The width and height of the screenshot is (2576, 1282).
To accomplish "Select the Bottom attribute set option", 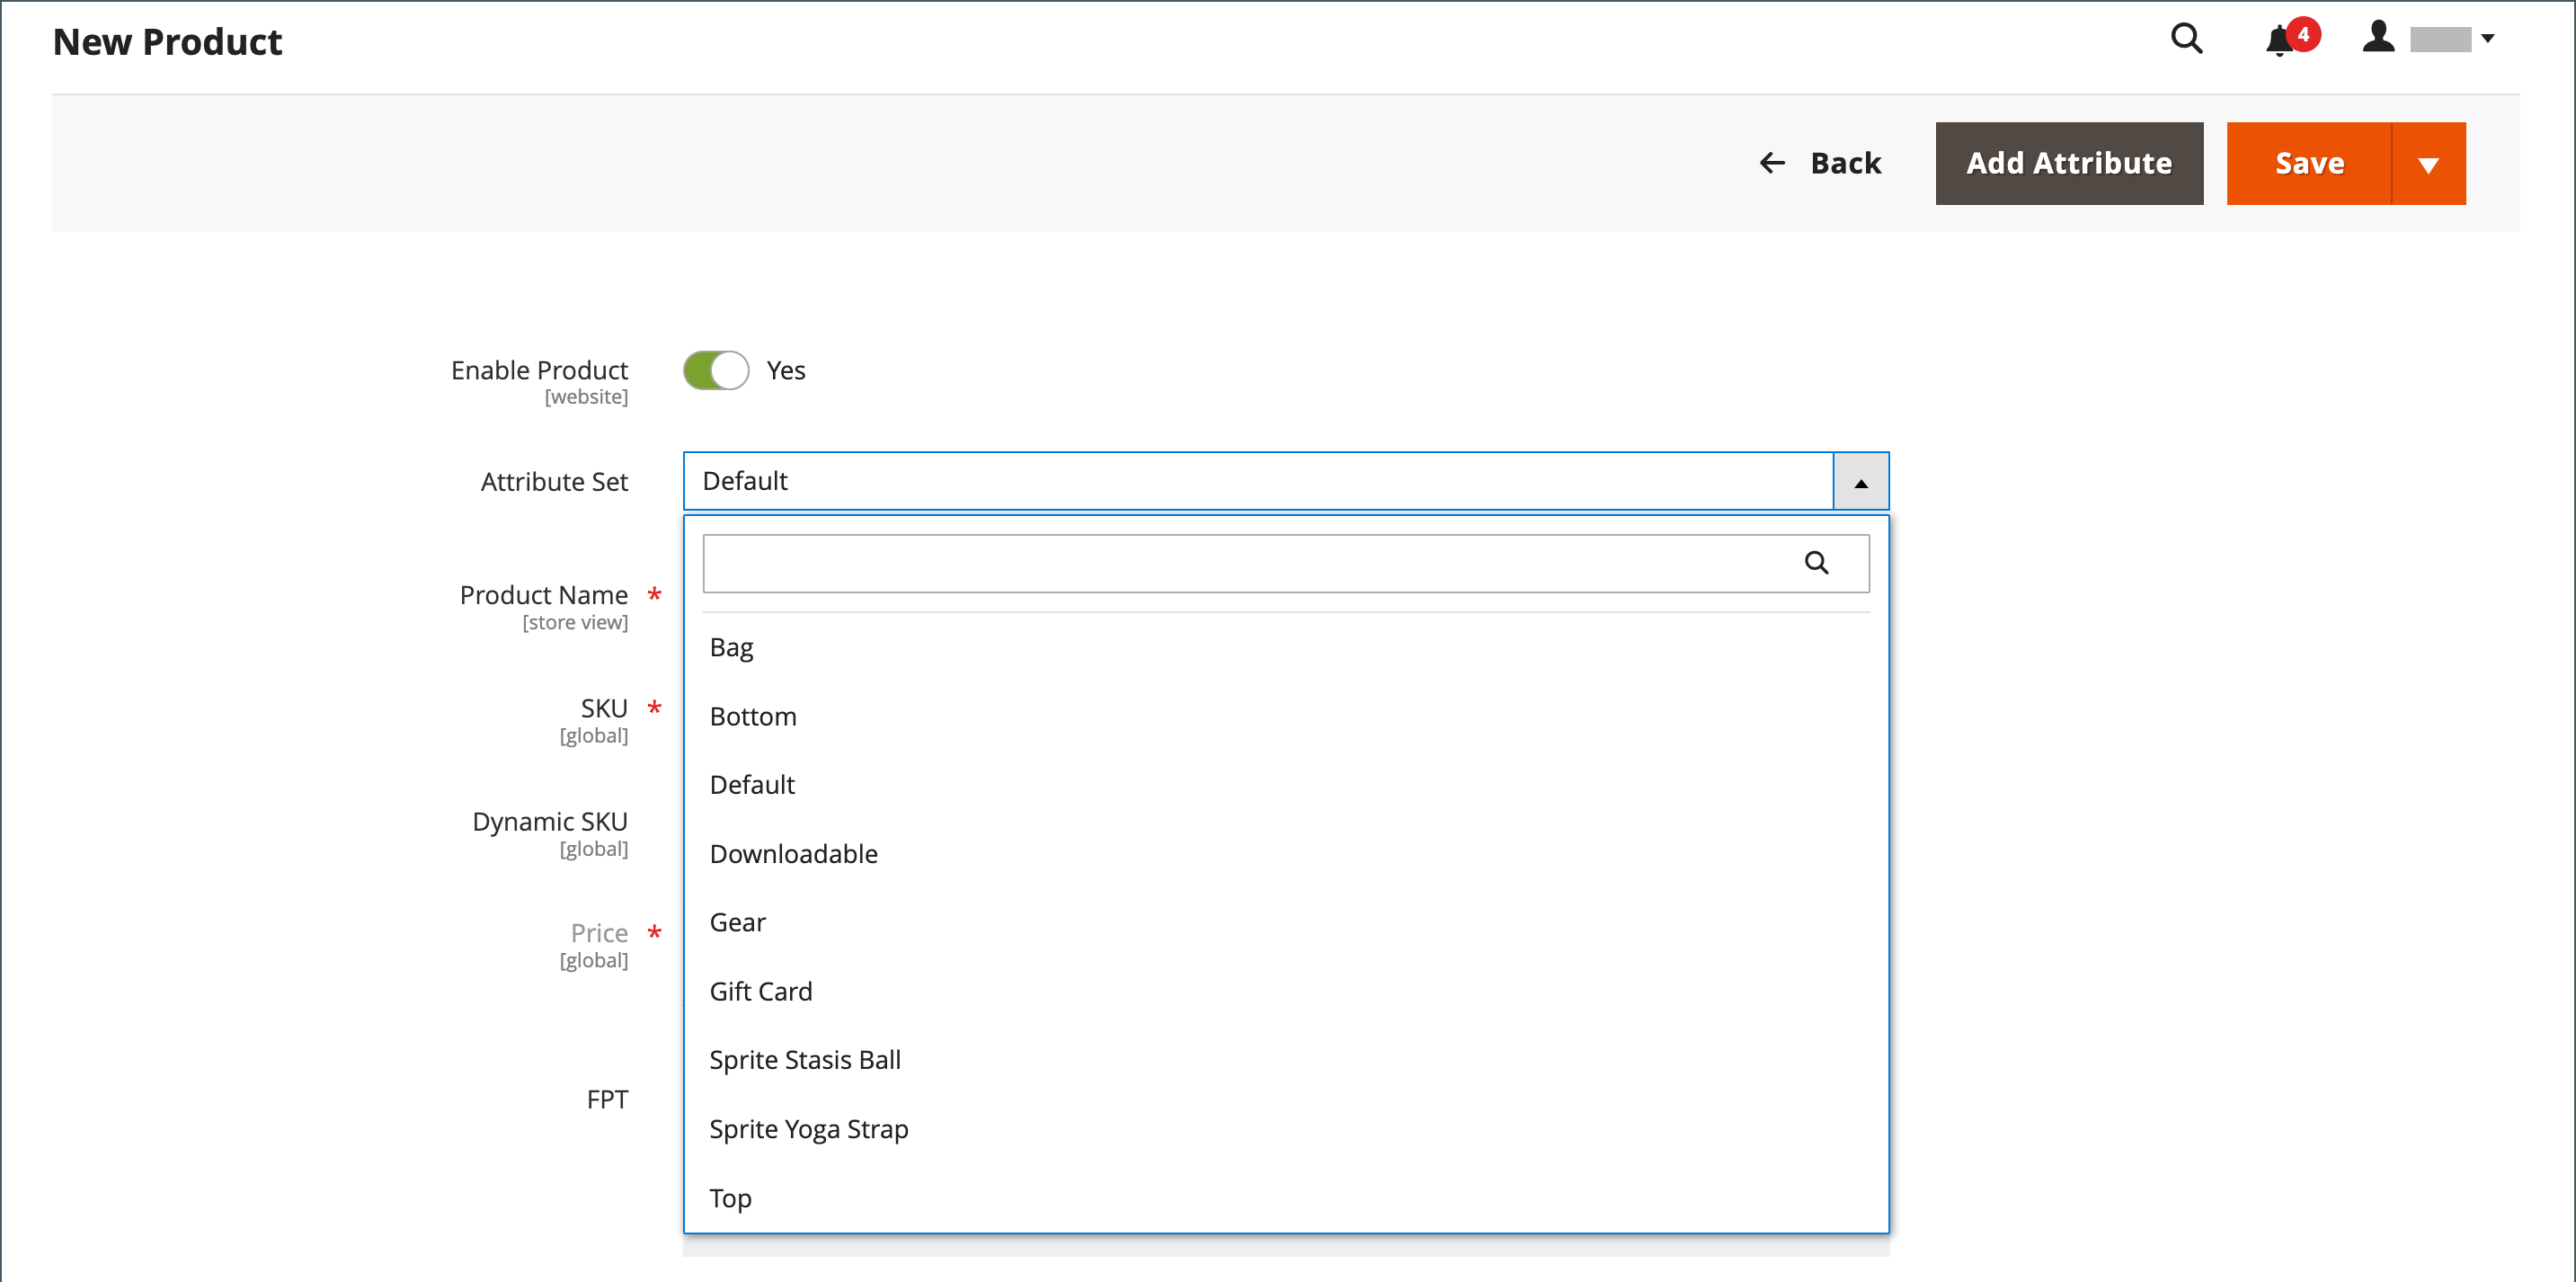I will (752, 716).
